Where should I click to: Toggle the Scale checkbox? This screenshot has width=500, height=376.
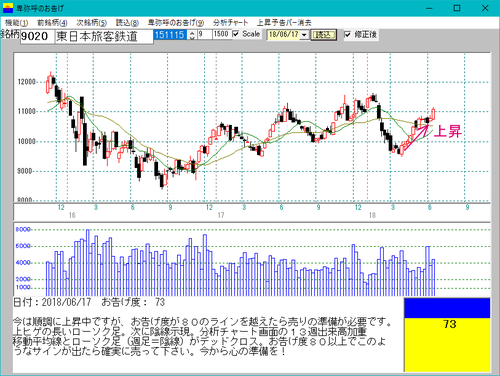pos(236,34)
